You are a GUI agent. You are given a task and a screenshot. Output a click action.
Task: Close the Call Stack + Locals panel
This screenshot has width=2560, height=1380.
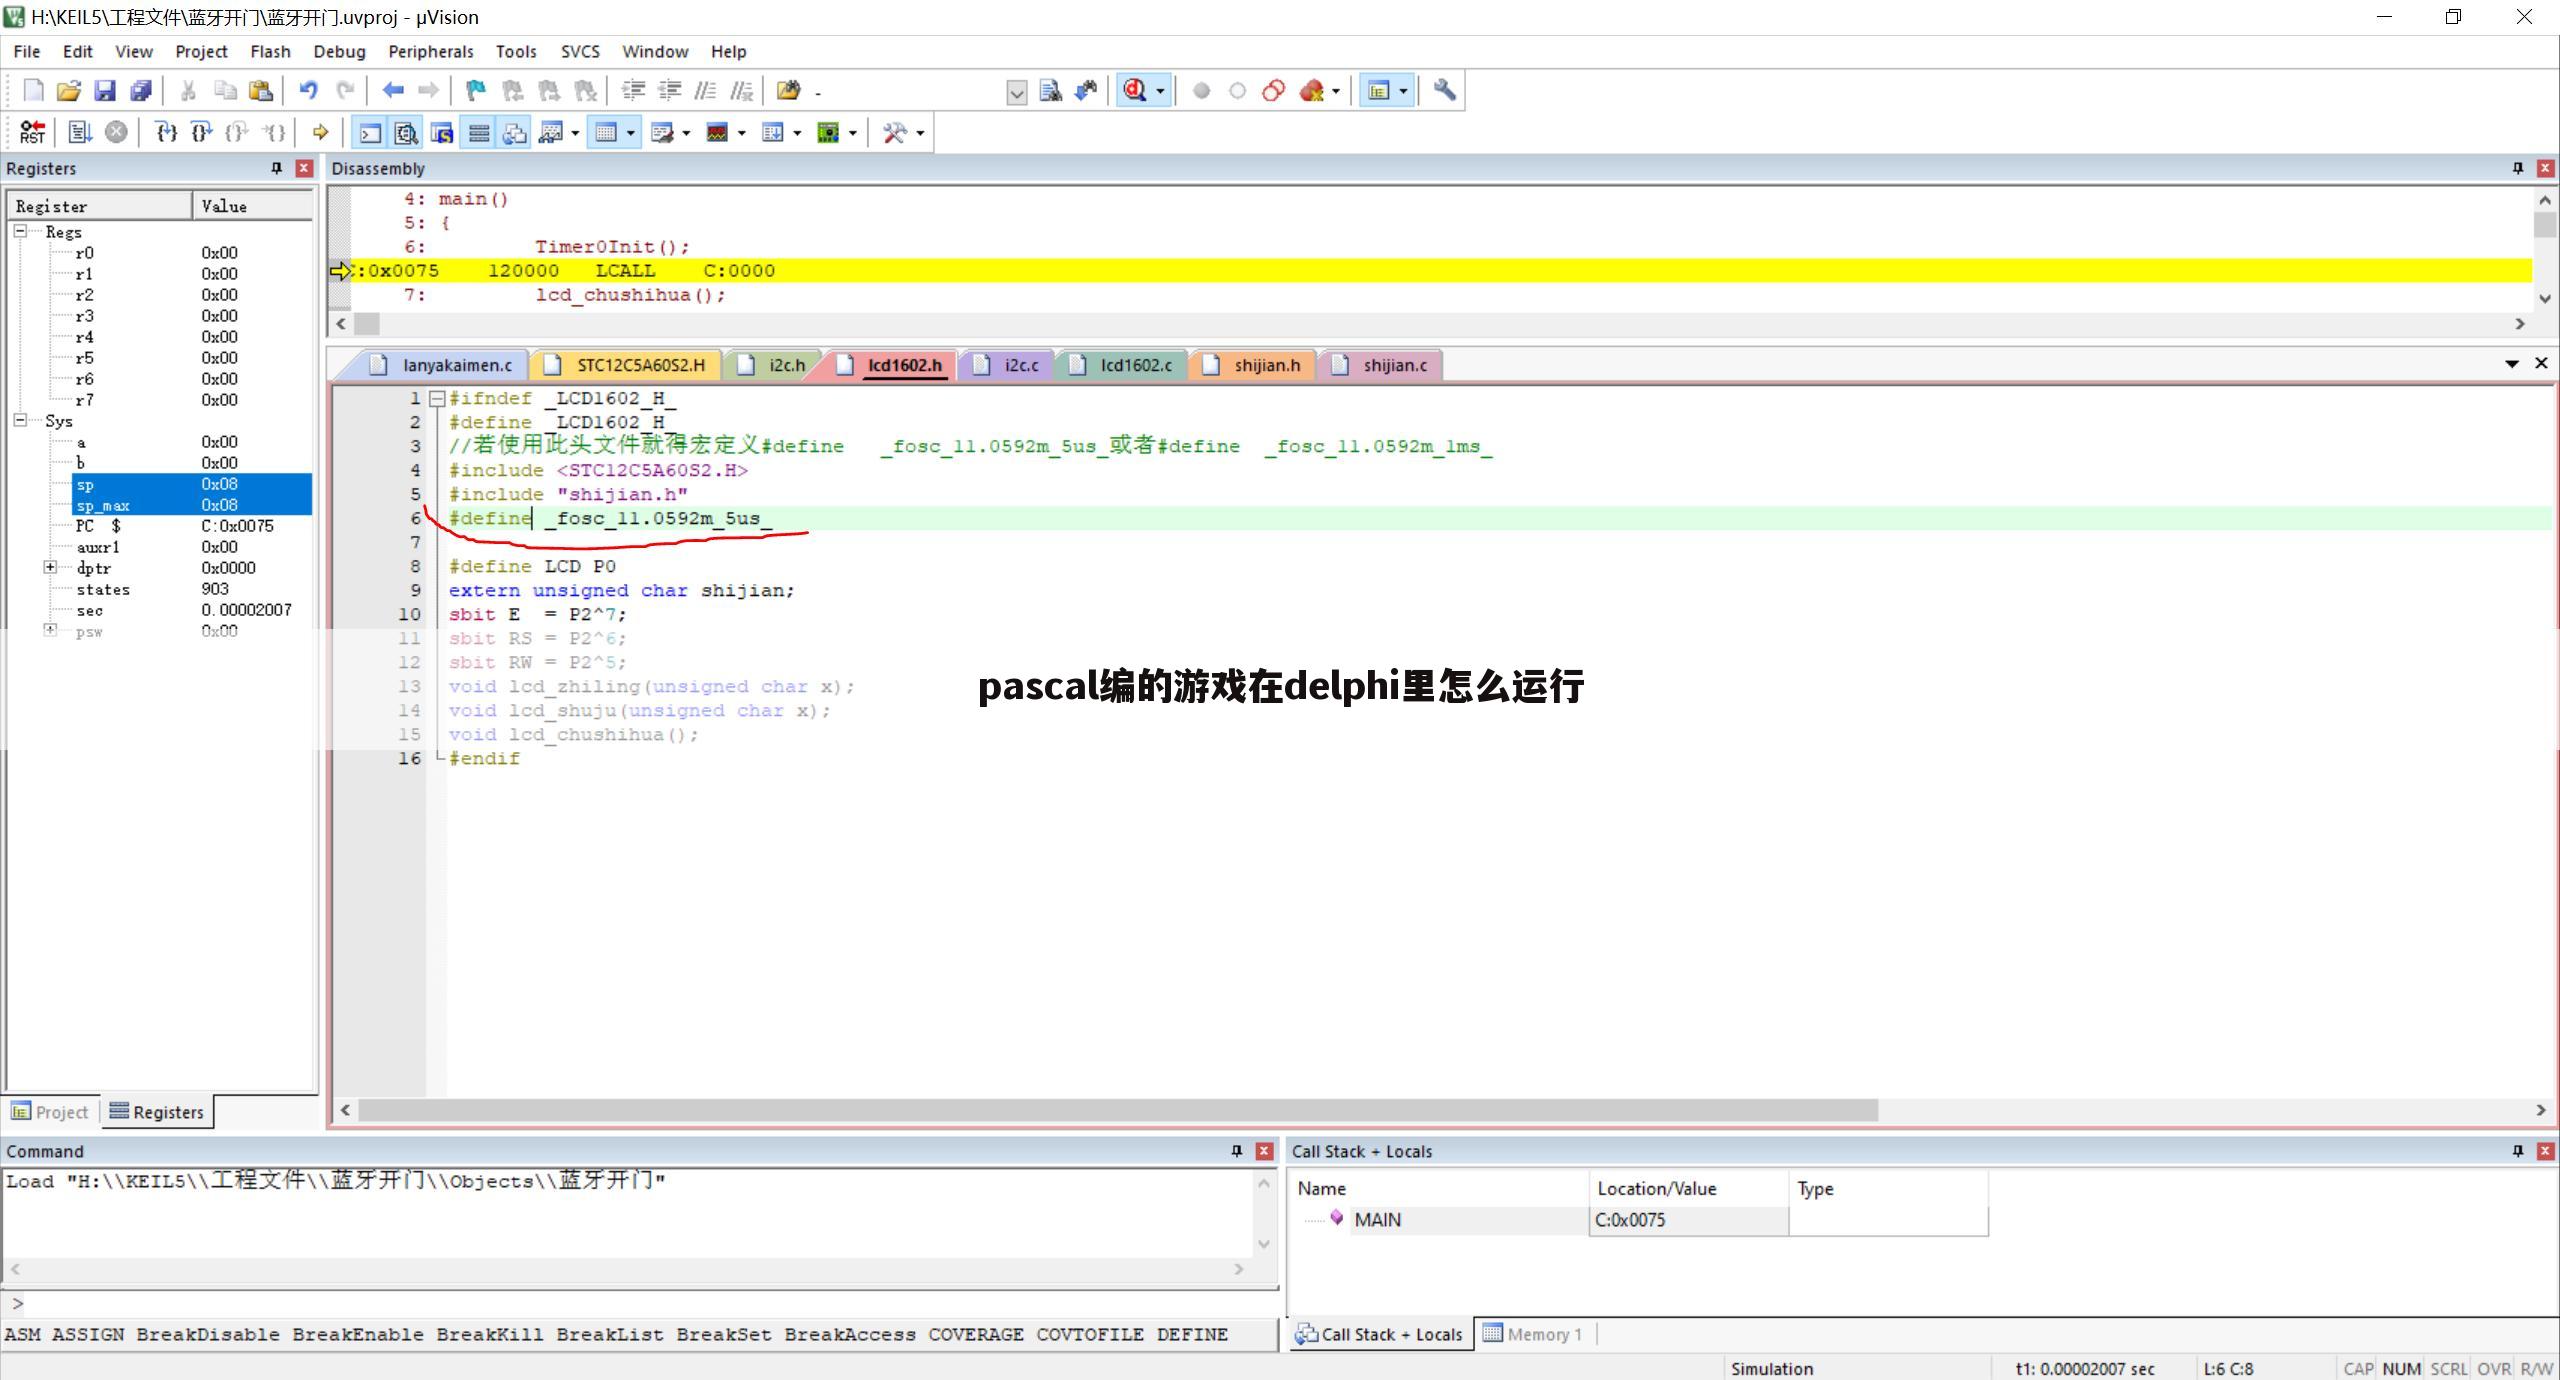[x=2546, y=1151]
